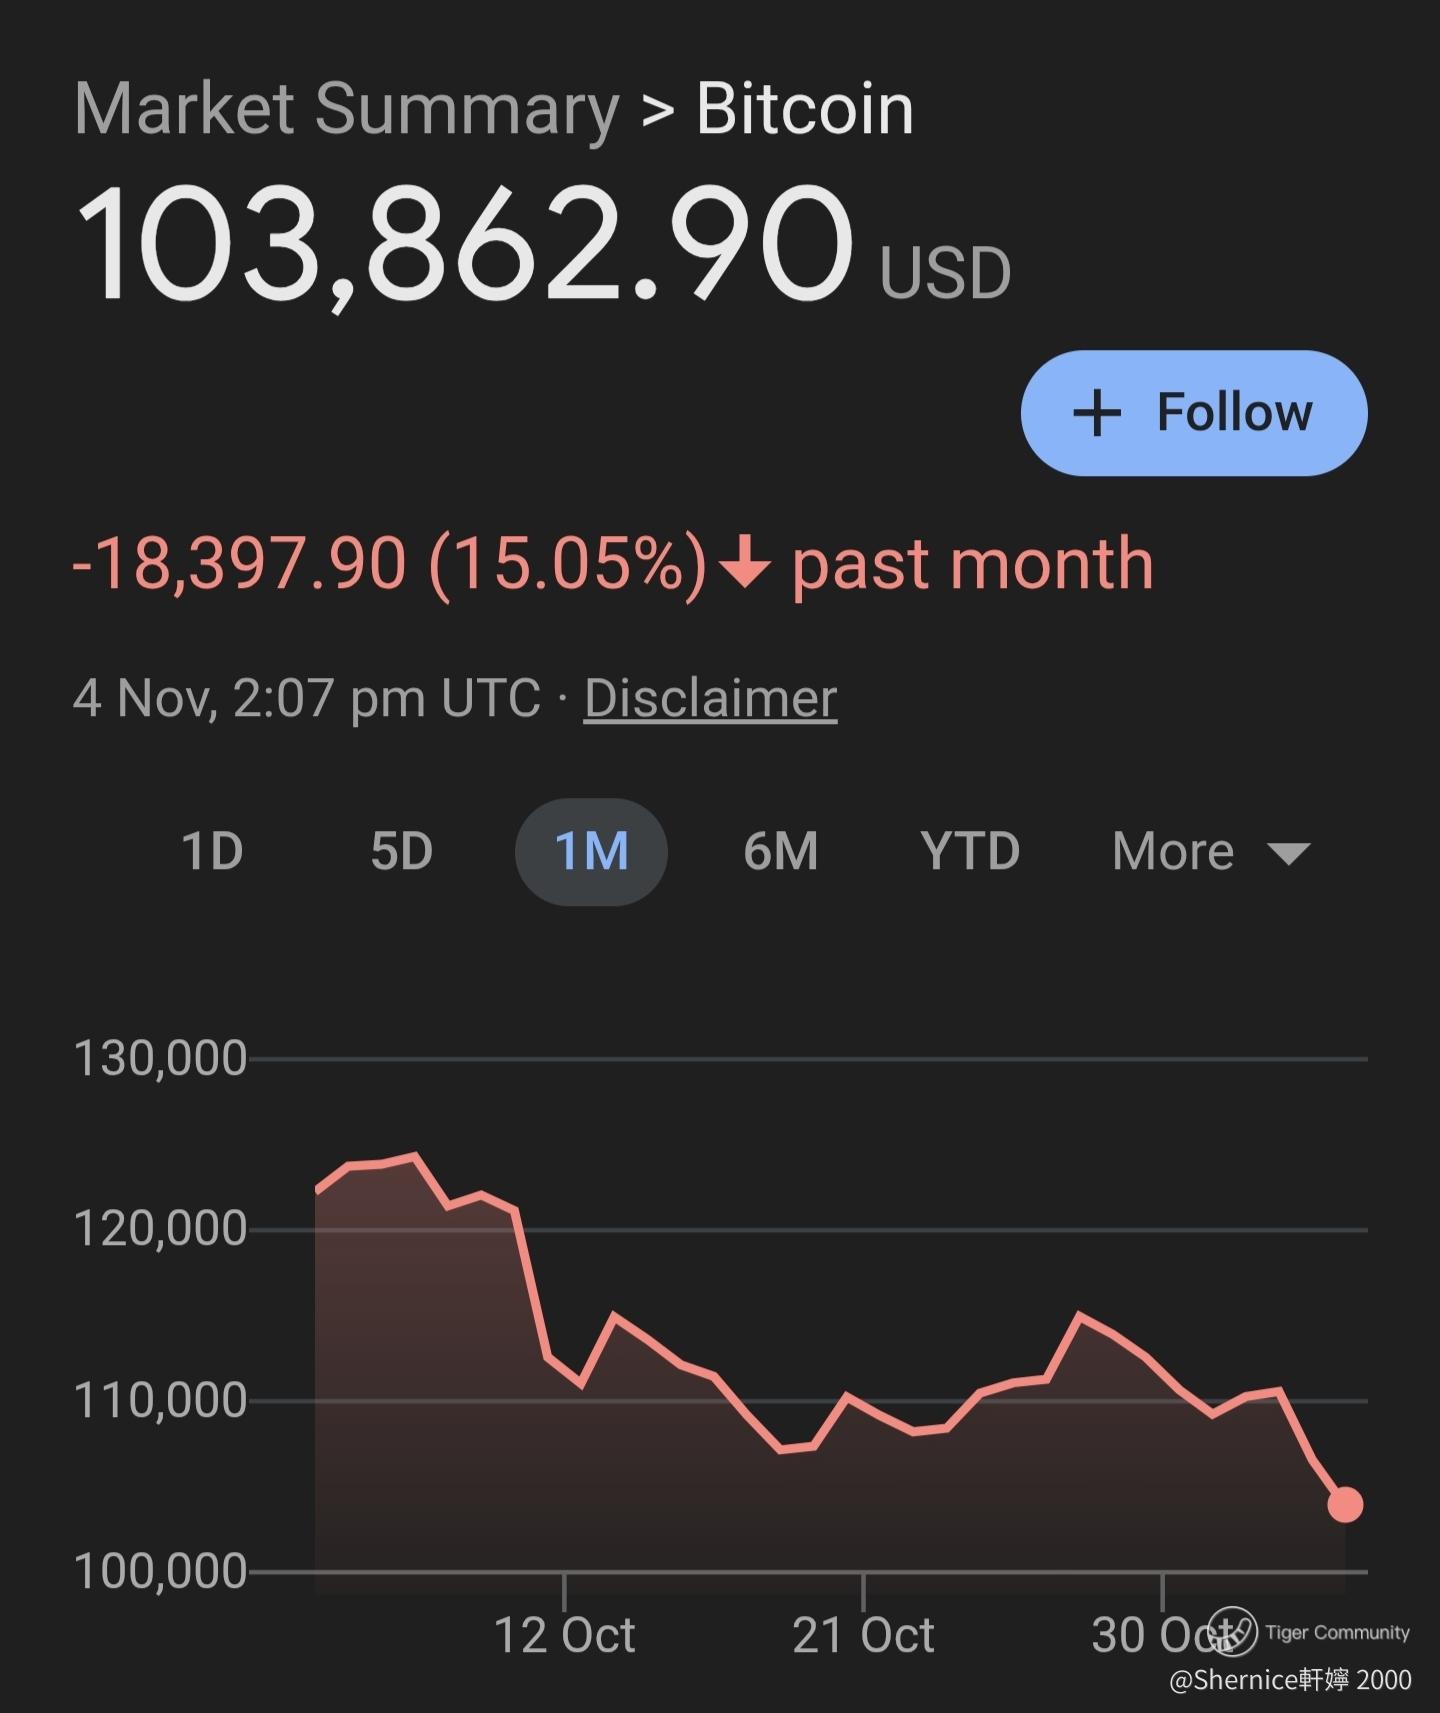This screenshot has height=1713, width=1440.
Task: Click the More dropdown arrow
Action: tap(1288, 853)
